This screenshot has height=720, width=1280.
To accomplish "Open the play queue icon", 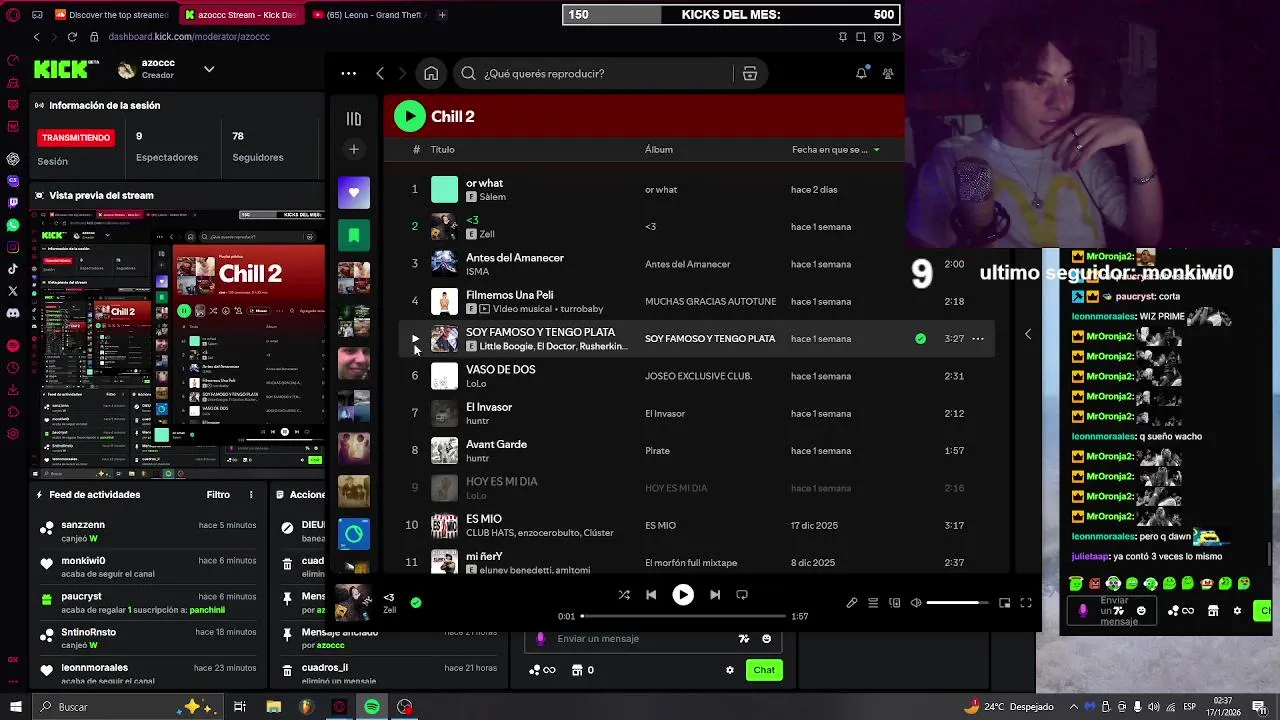I will click(x=873, y=603).
